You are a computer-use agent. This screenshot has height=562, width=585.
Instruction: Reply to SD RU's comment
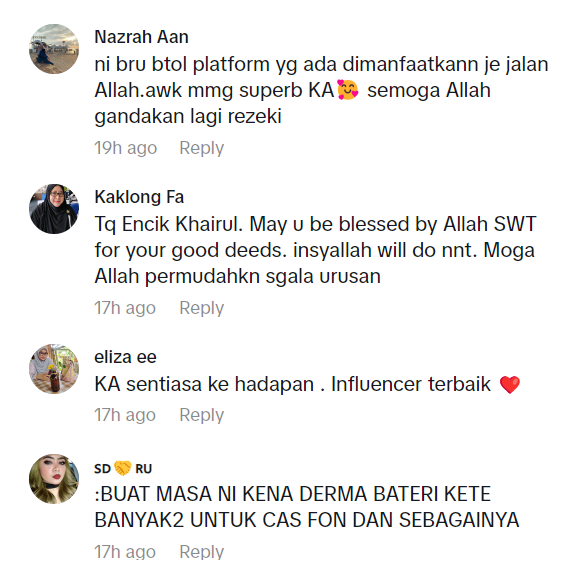click(201, 552)
